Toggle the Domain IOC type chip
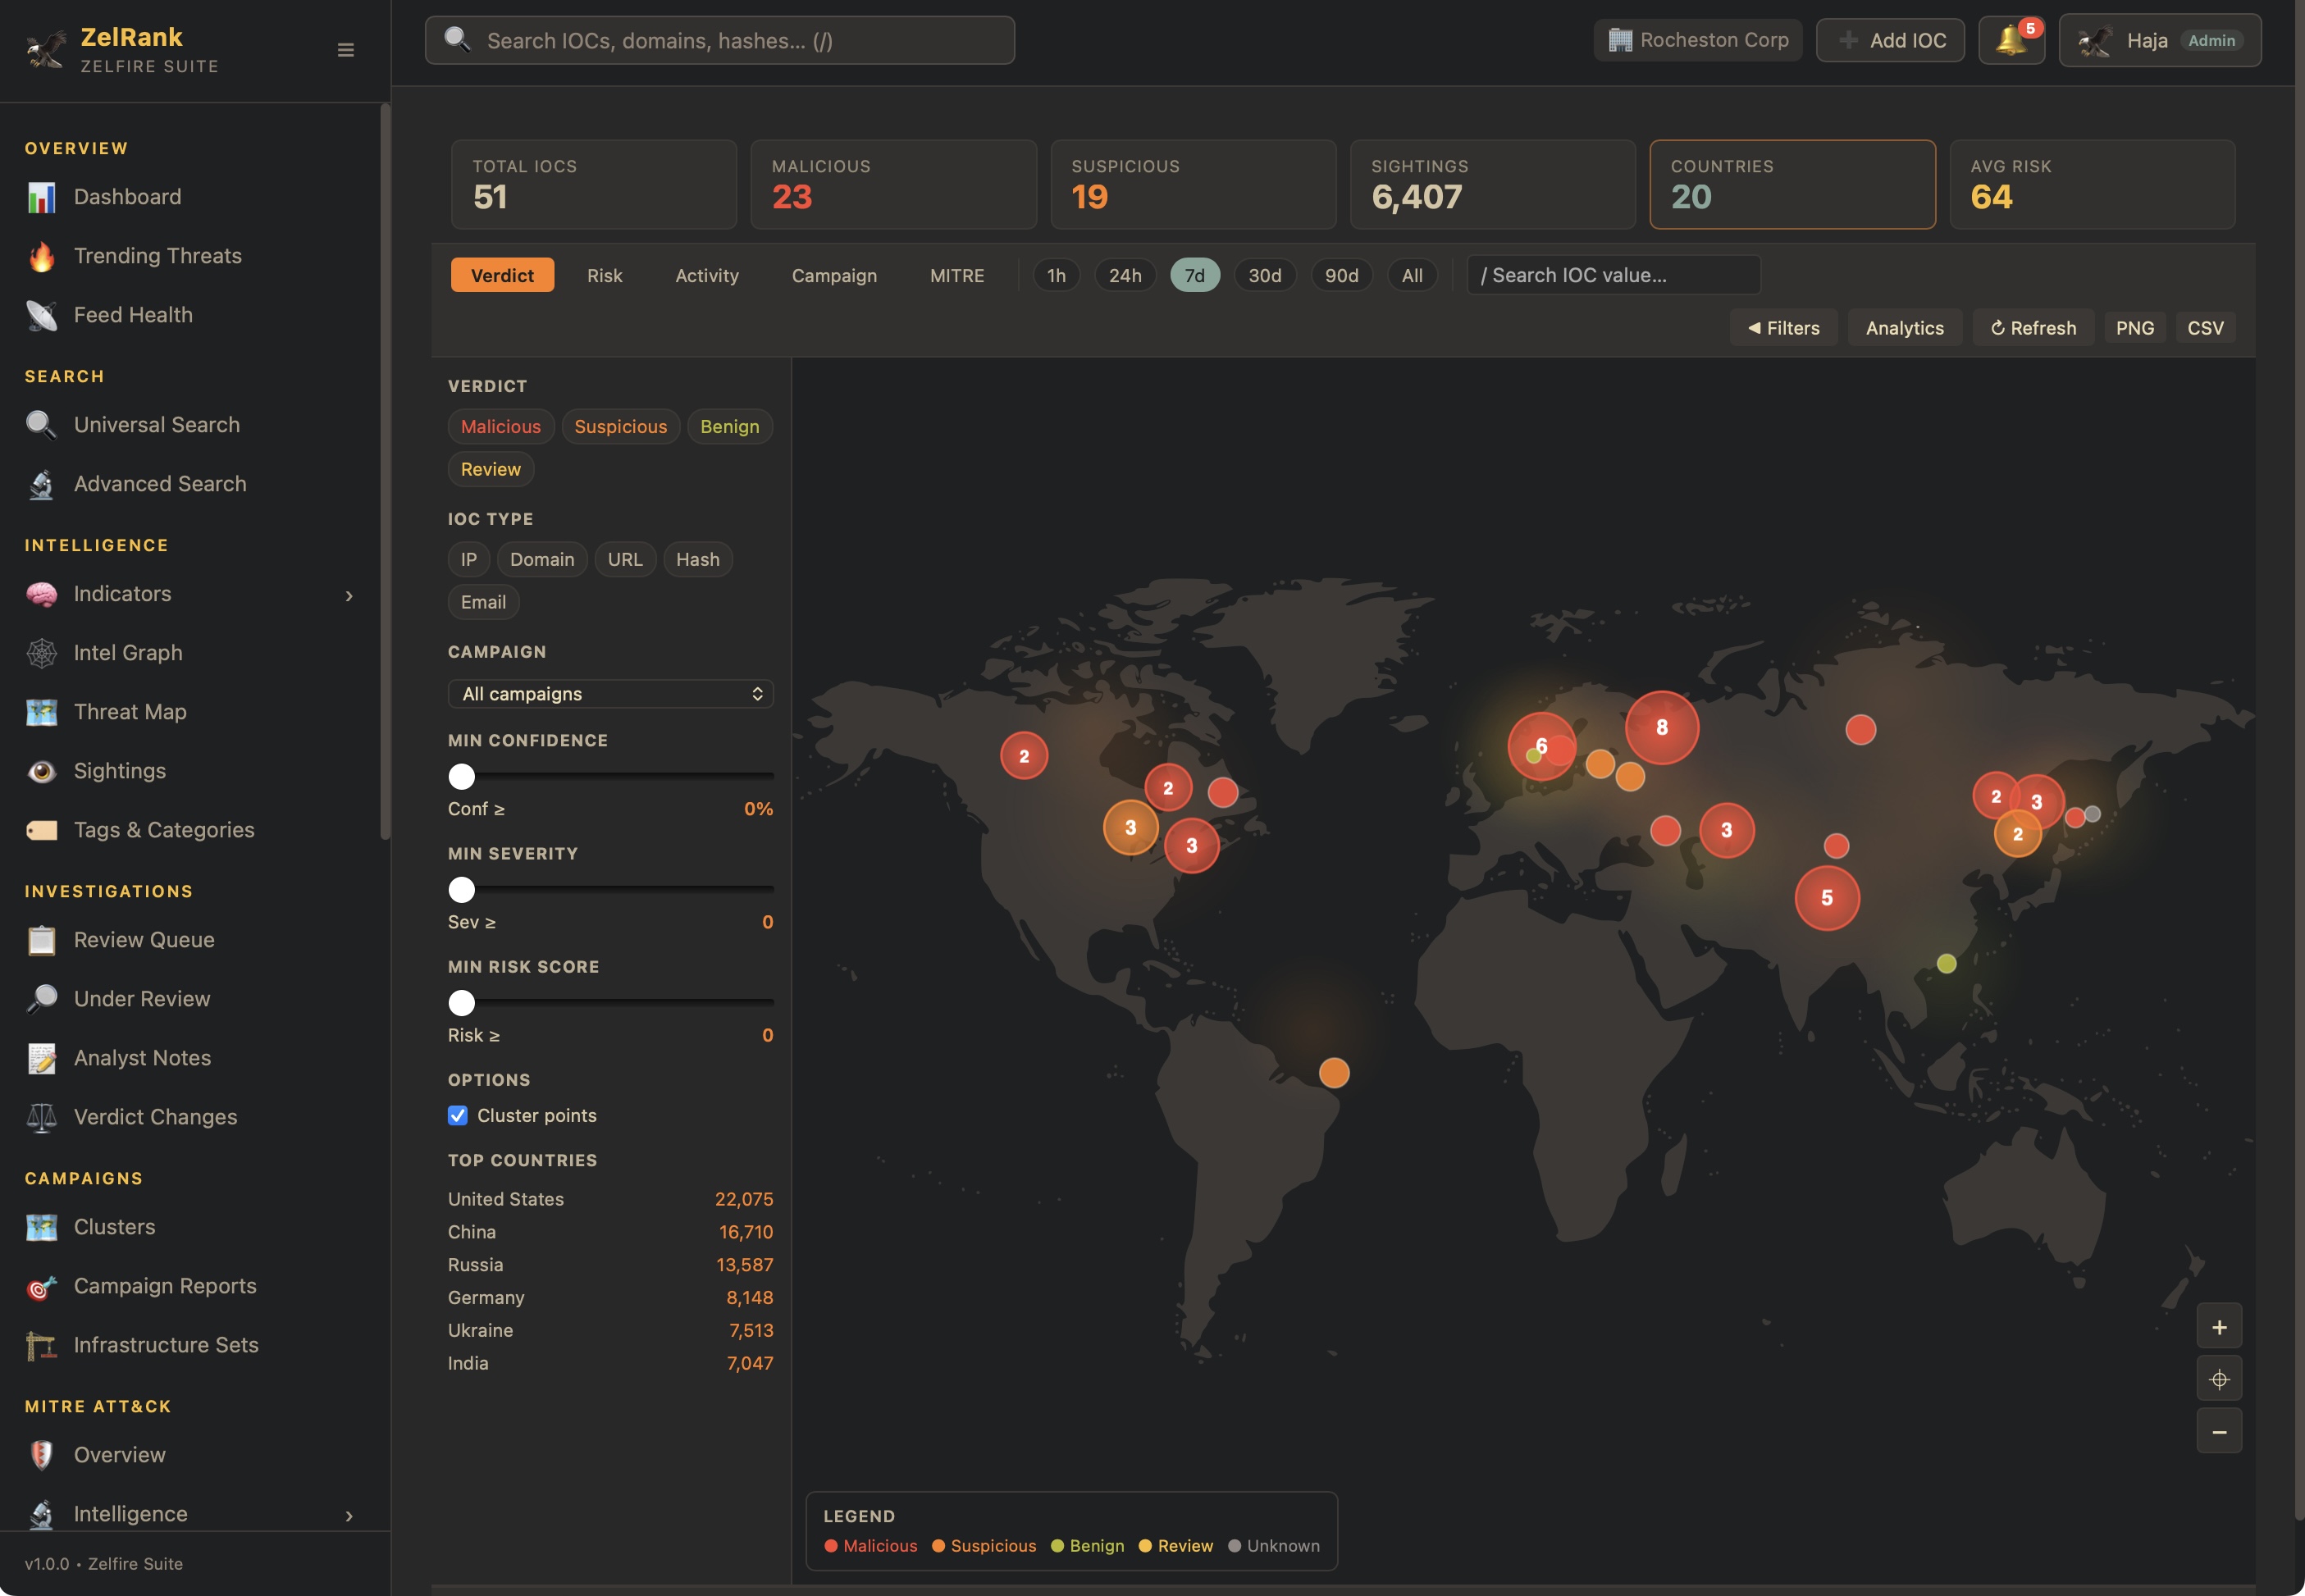 541,560
